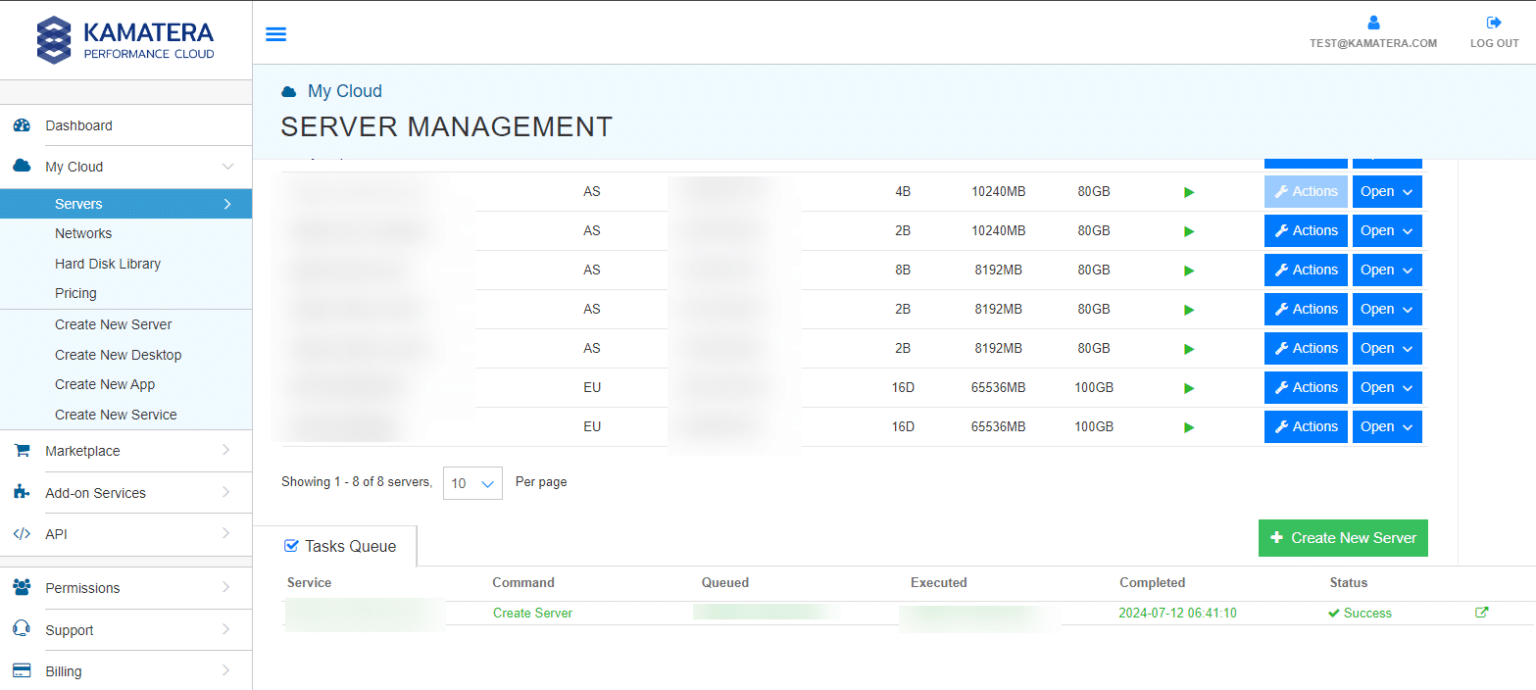This screenshot has width=1536, height=690.
Task: Open the hamburger navigation menu
Action: [x=276, y=33]
